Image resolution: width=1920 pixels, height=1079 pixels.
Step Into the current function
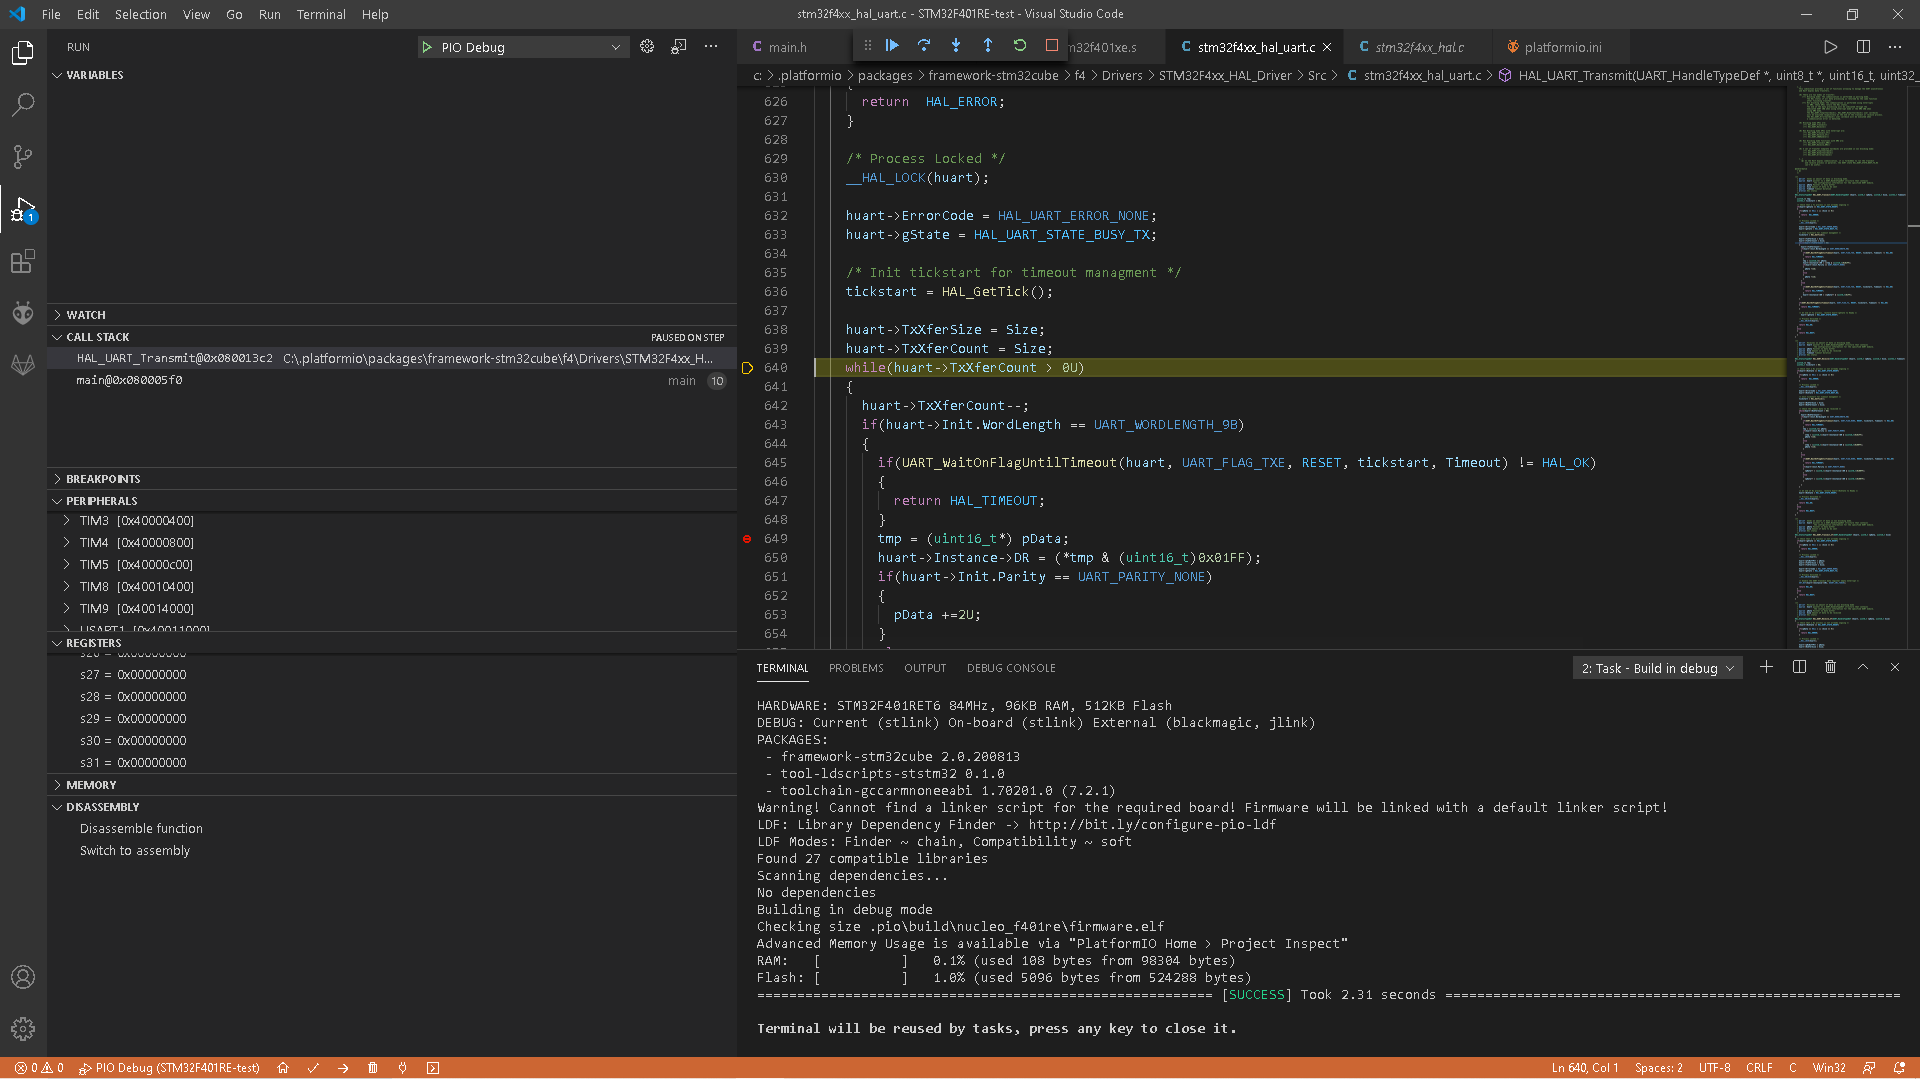(x=956, y=45)
